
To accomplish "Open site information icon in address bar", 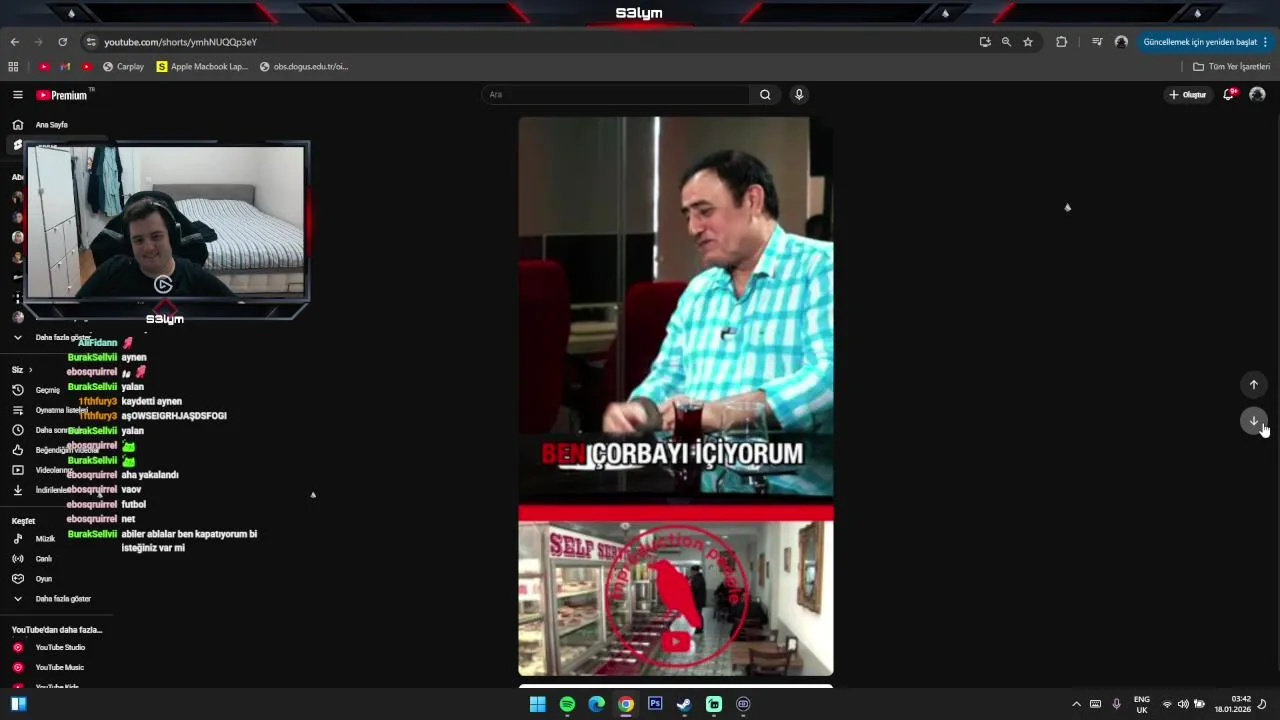I will click(x=91, y=42).
